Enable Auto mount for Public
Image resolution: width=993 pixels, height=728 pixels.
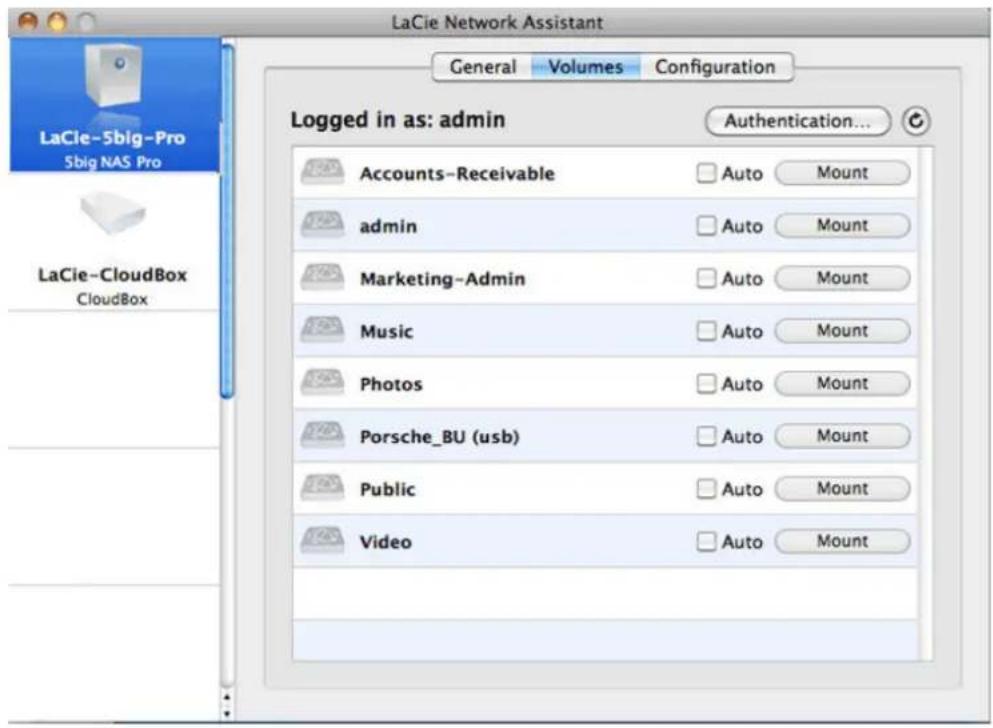pyautogui.click(x=706, y=488)
